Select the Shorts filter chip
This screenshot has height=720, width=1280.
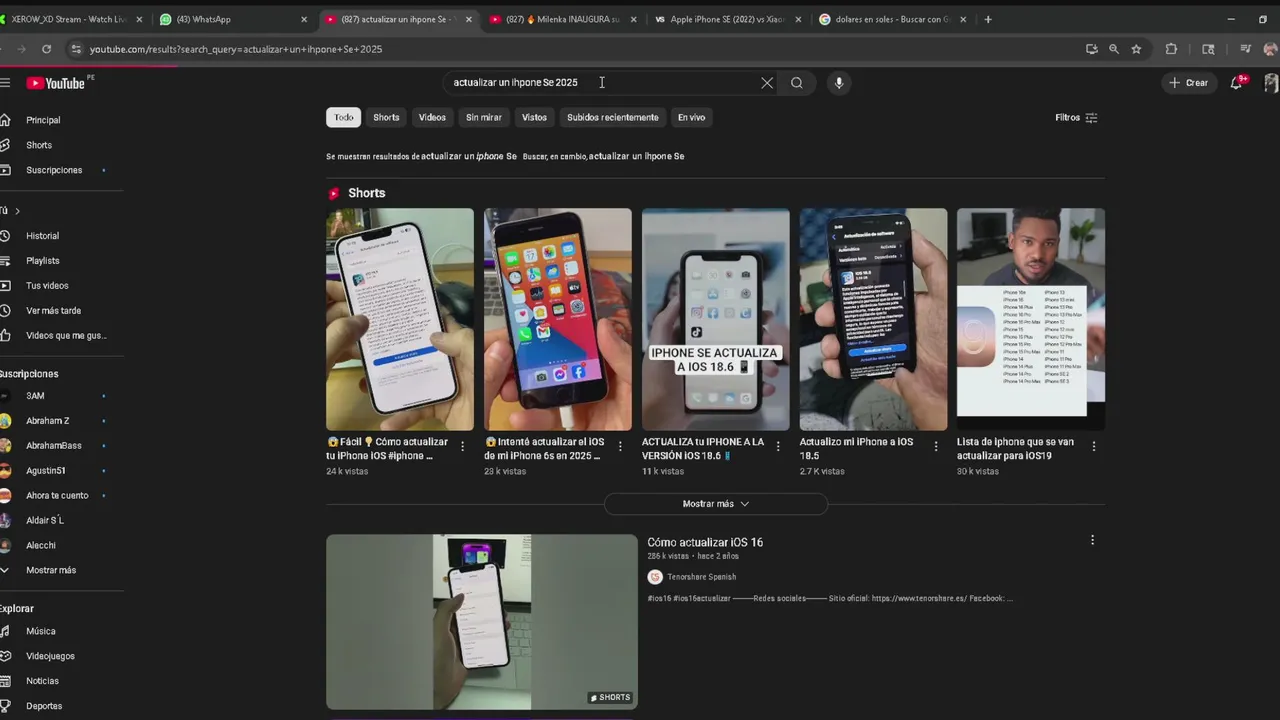[x=386, y=117]
